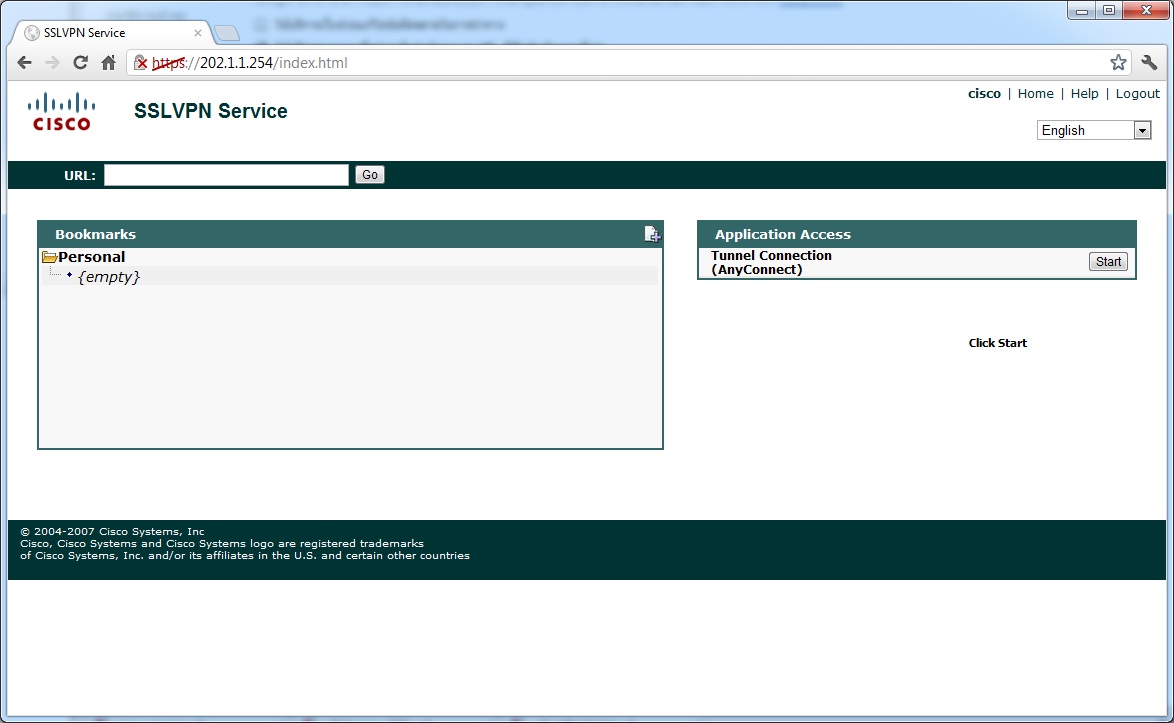
Task: Open the Home link in header
Action: (1035, 94)
